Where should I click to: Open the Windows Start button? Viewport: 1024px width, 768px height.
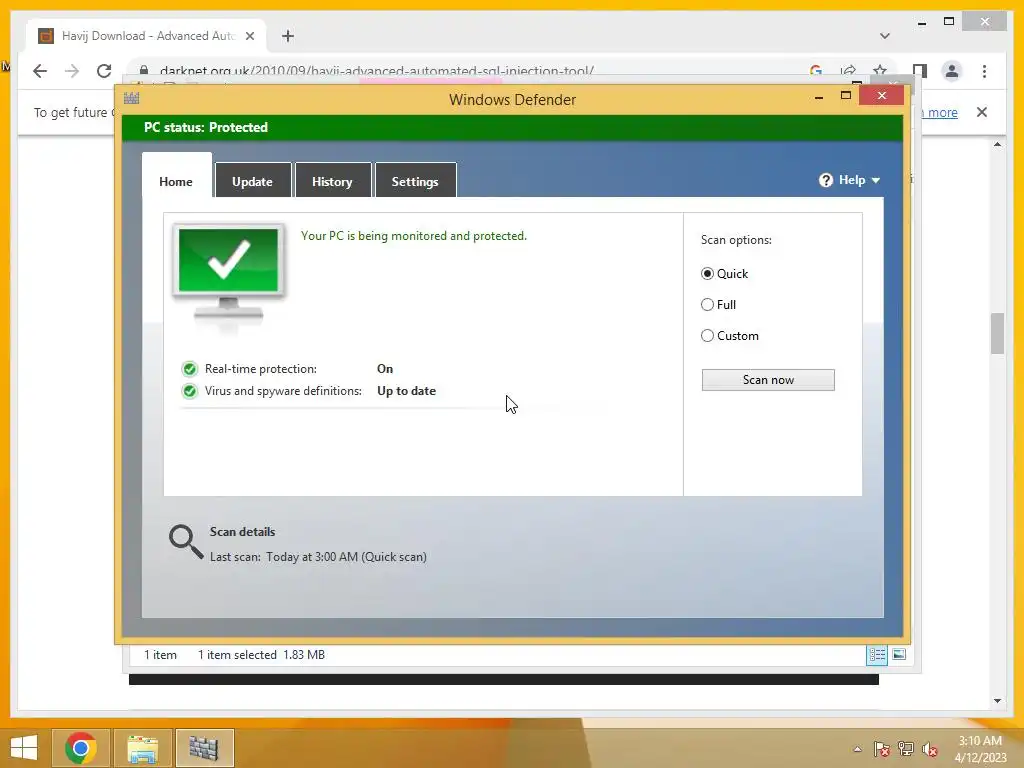(24, 748)
